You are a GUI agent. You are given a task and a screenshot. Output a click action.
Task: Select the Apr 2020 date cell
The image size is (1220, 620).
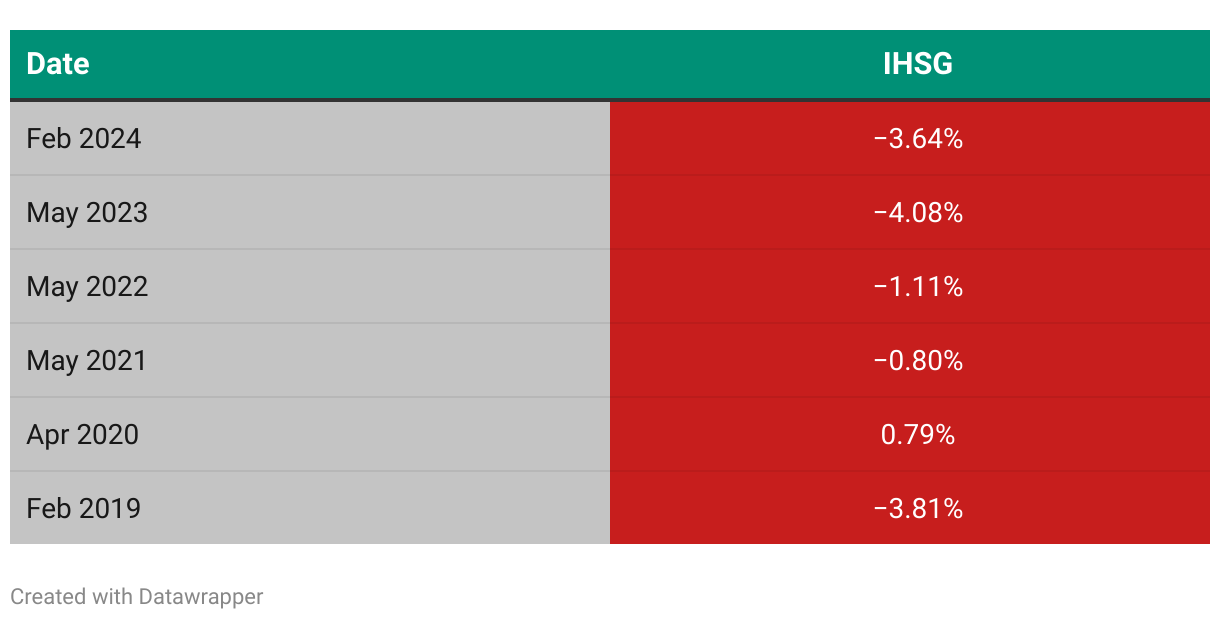click(x=310, y=434)
